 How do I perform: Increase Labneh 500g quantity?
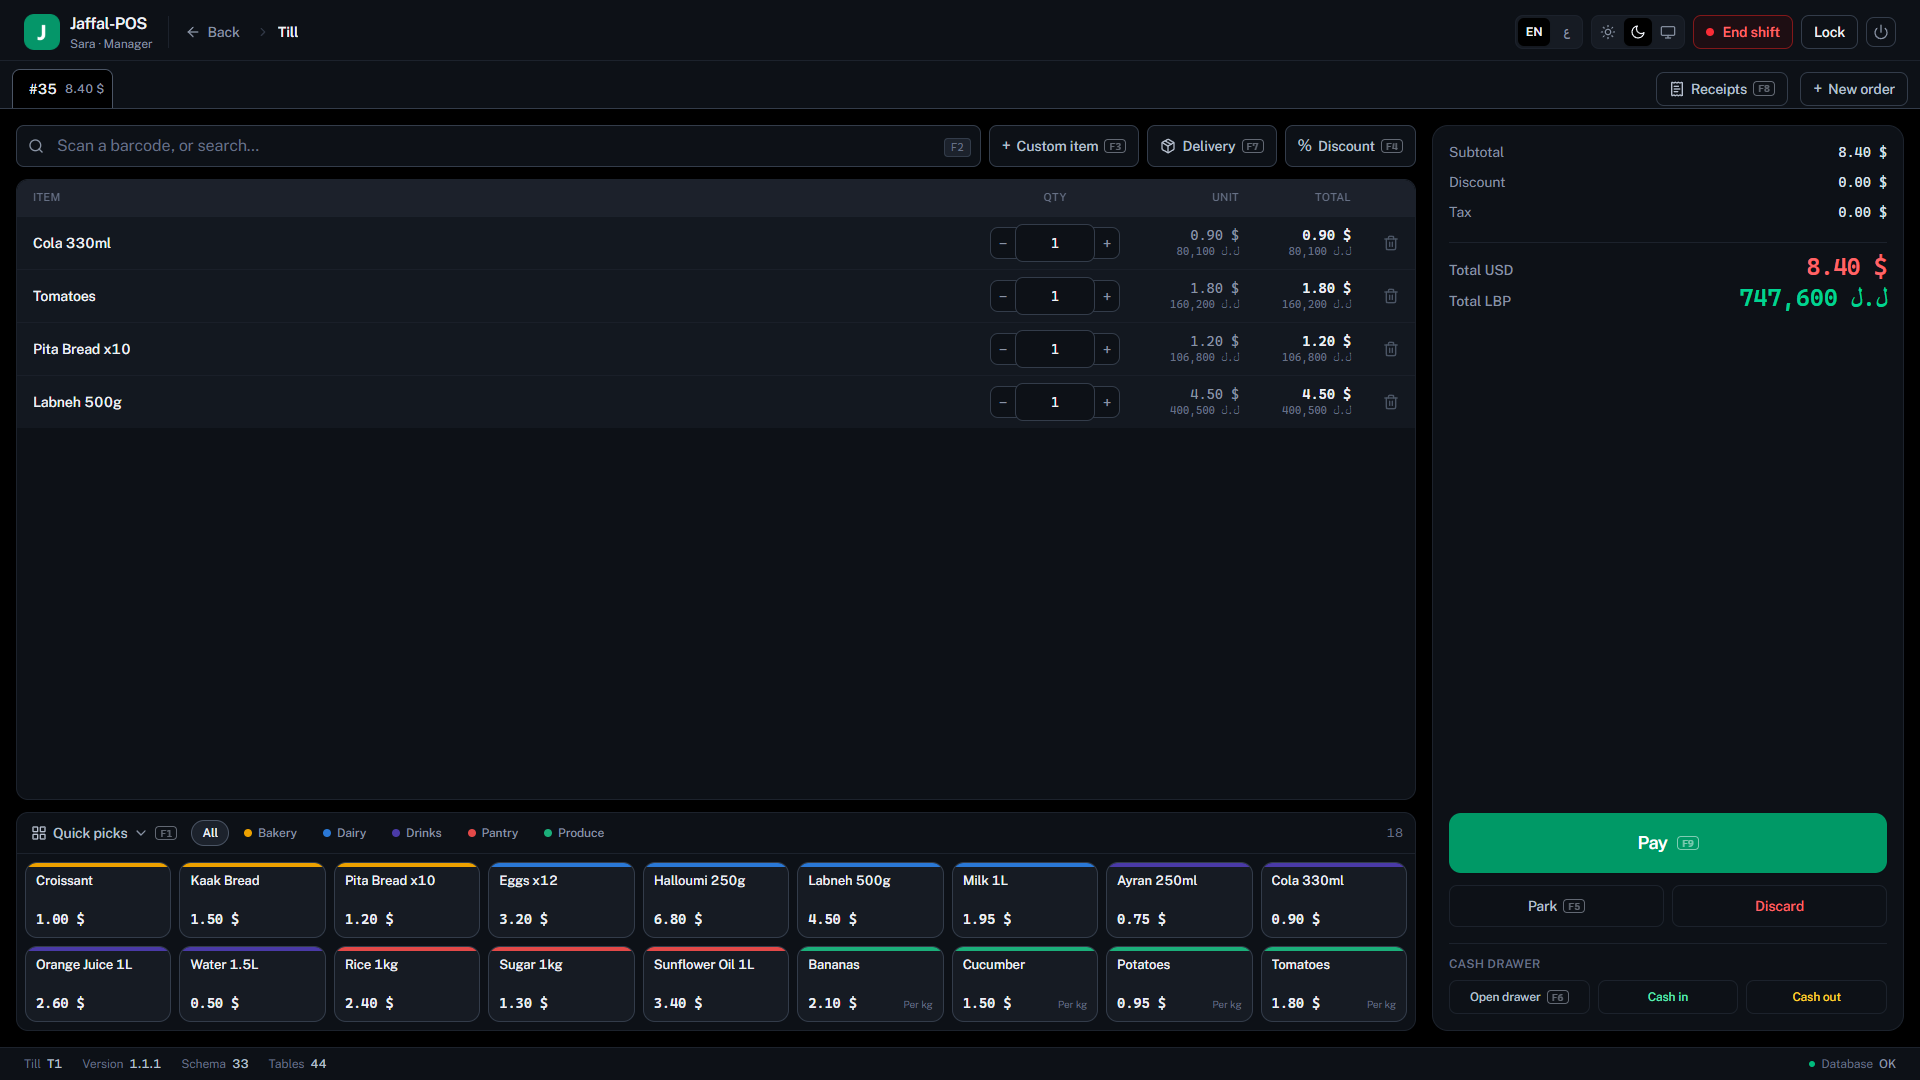coord(1107,402)
